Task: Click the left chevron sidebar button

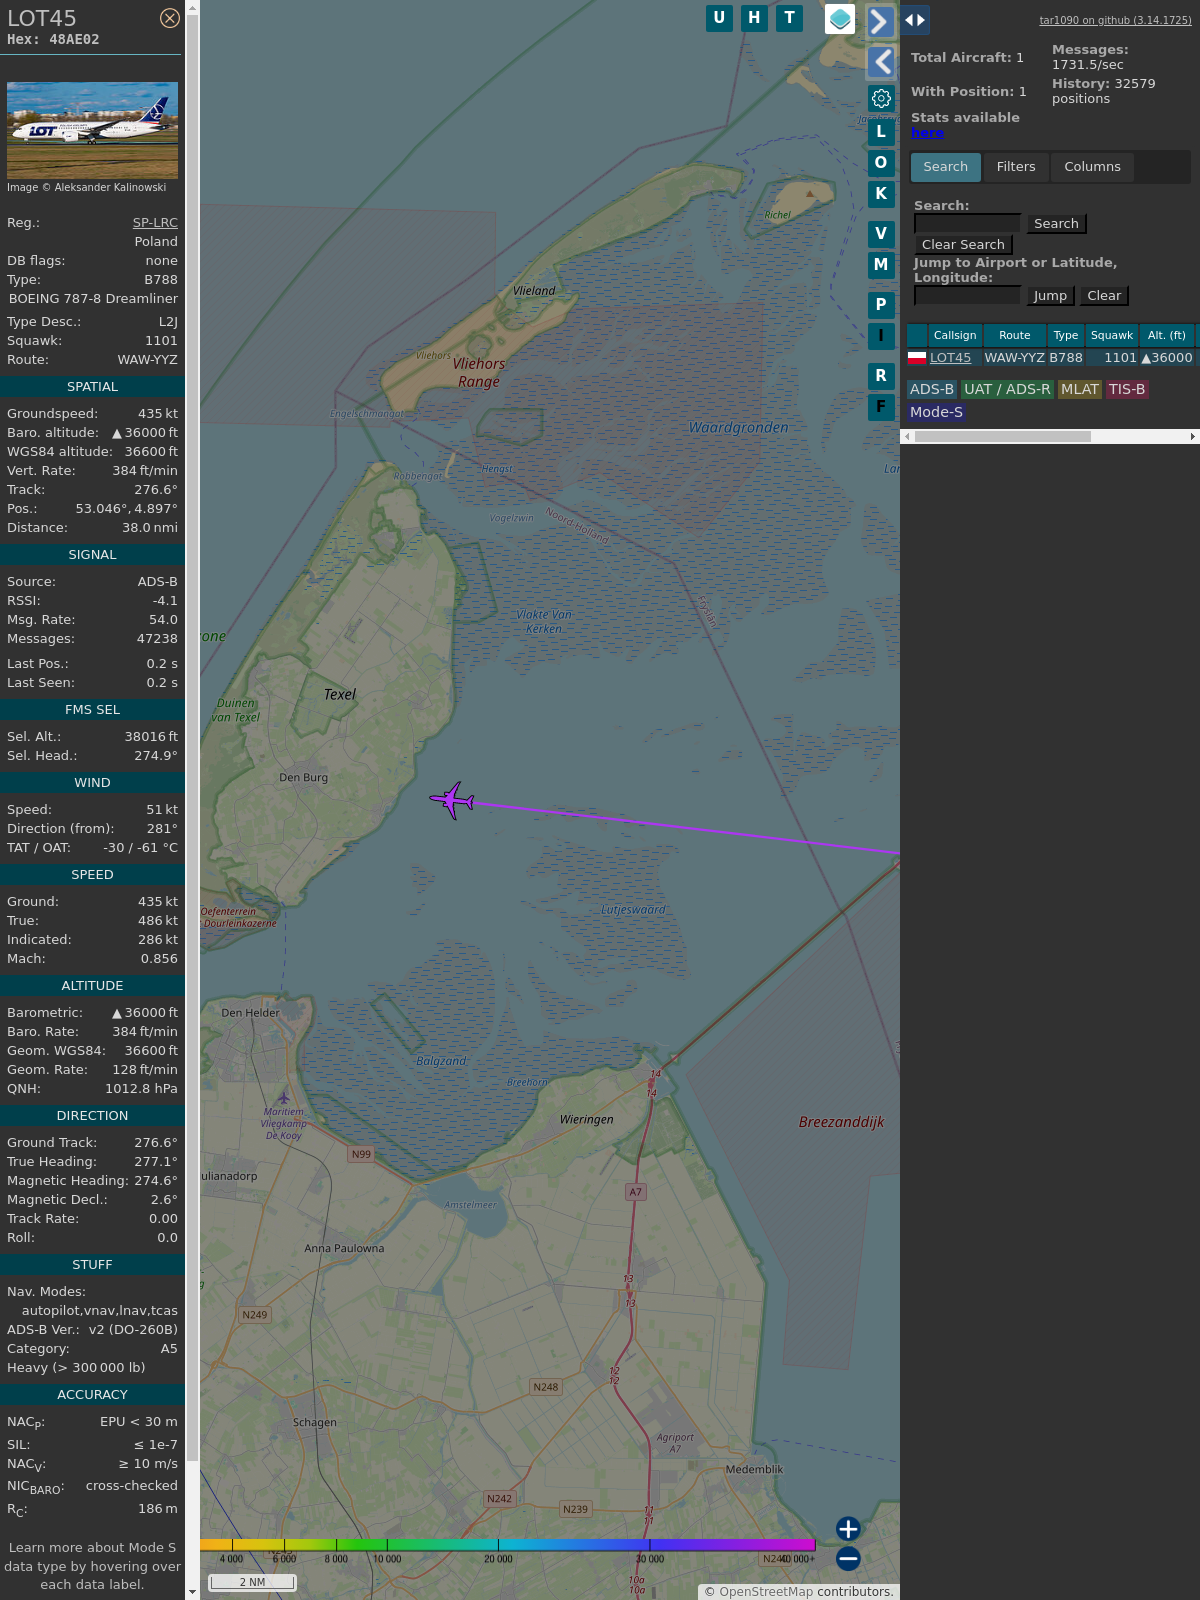Action: pos(881,62)
